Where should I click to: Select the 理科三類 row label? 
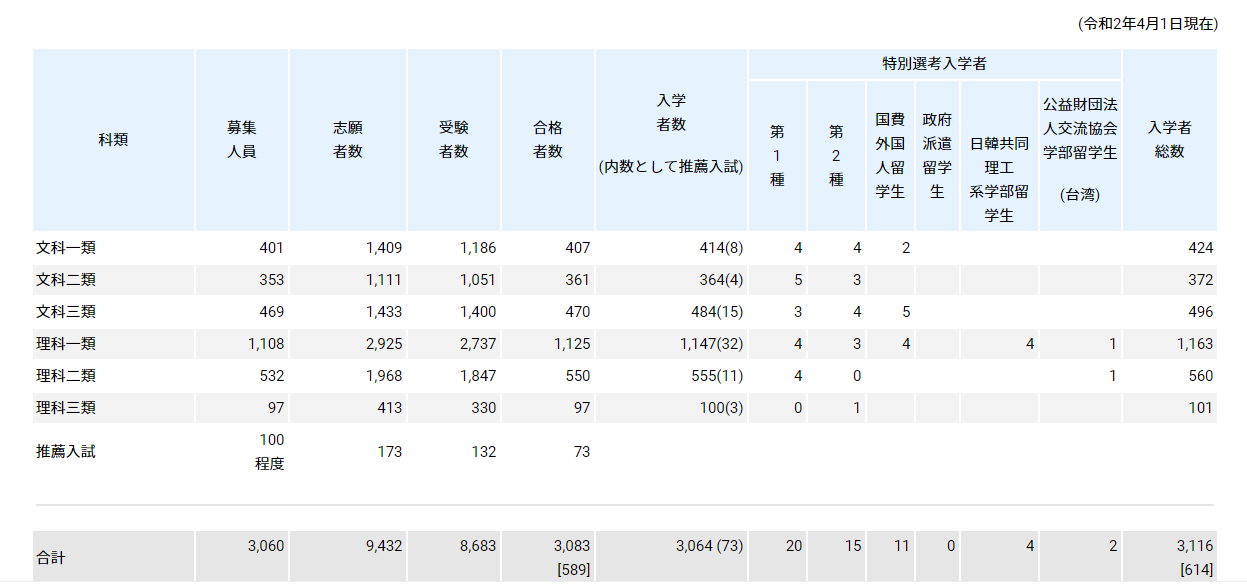[66, 408]
